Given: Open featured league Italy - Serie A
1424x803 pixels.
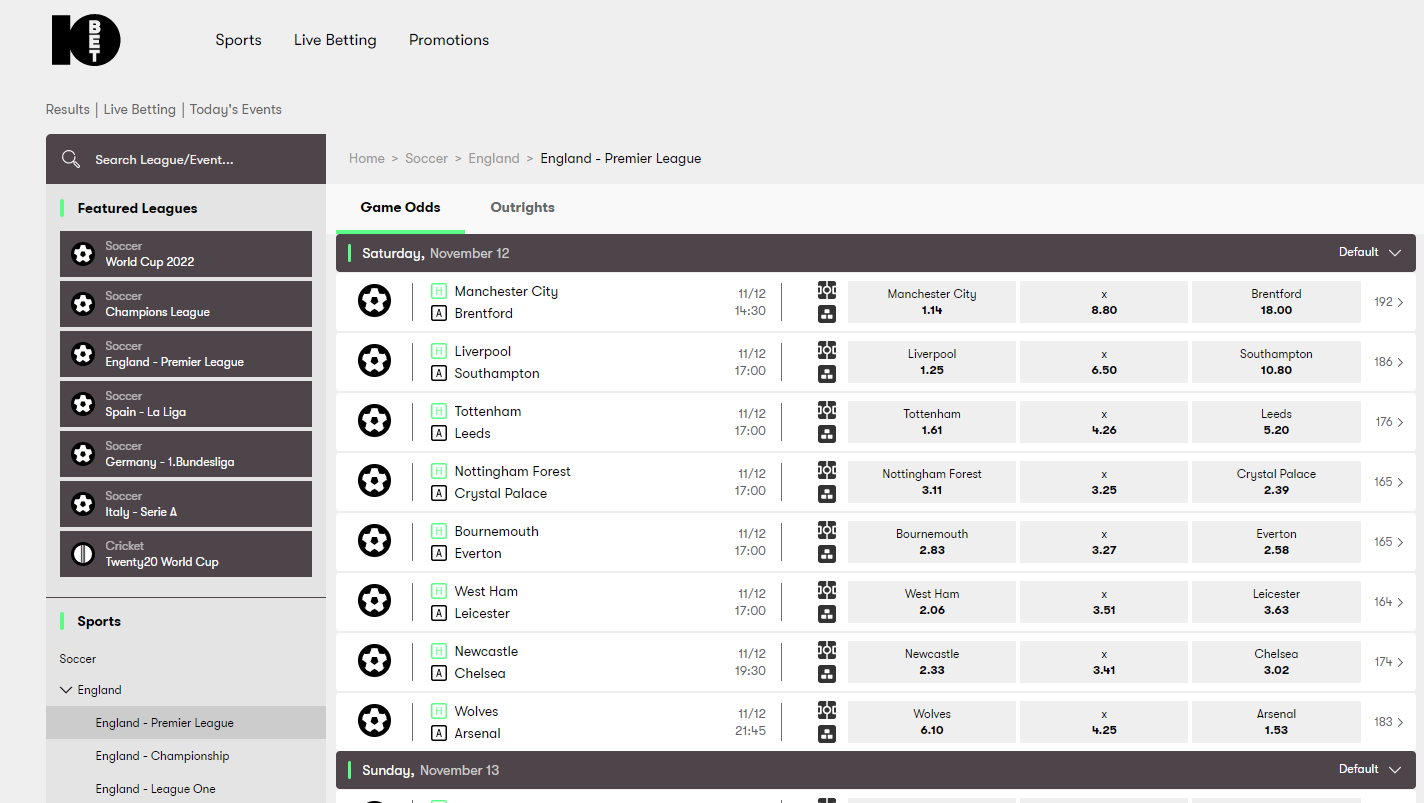Looking at the screenshot, I should pos(186,504).
